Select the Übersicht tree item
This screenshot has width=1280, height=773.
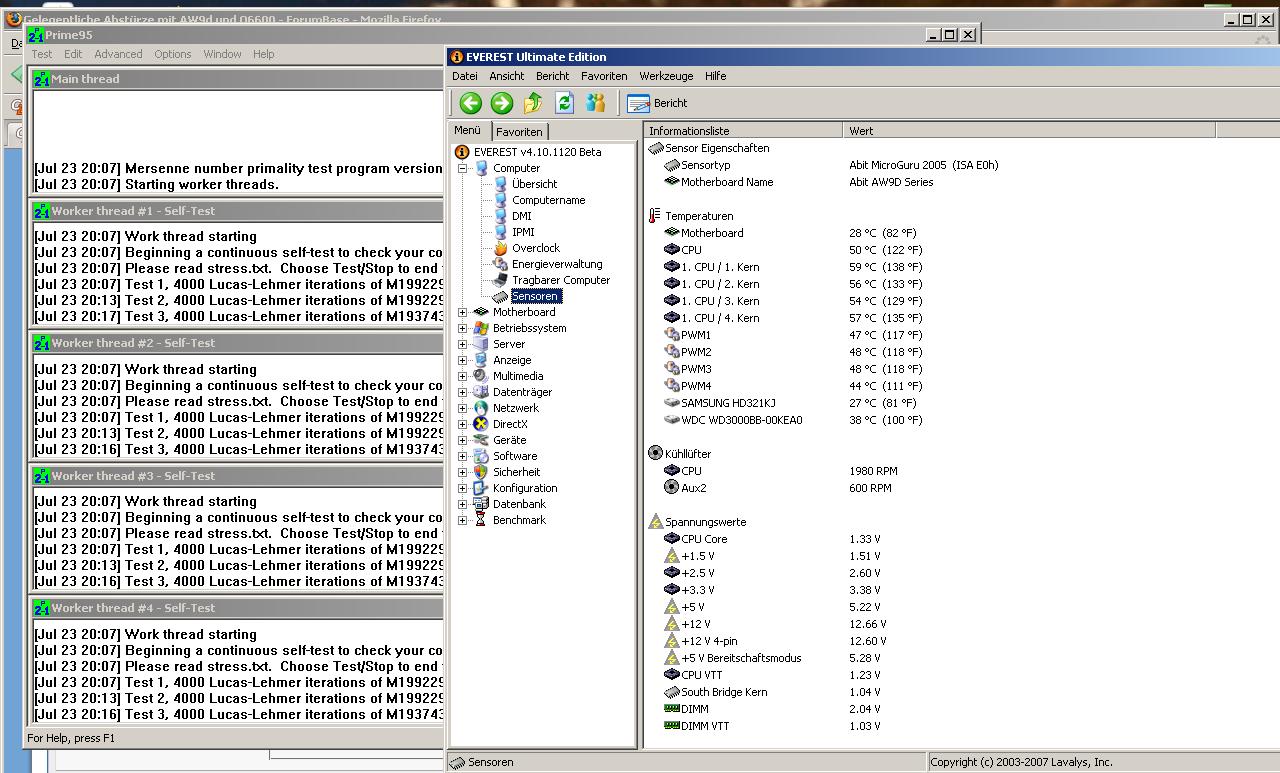coord(534,184)
